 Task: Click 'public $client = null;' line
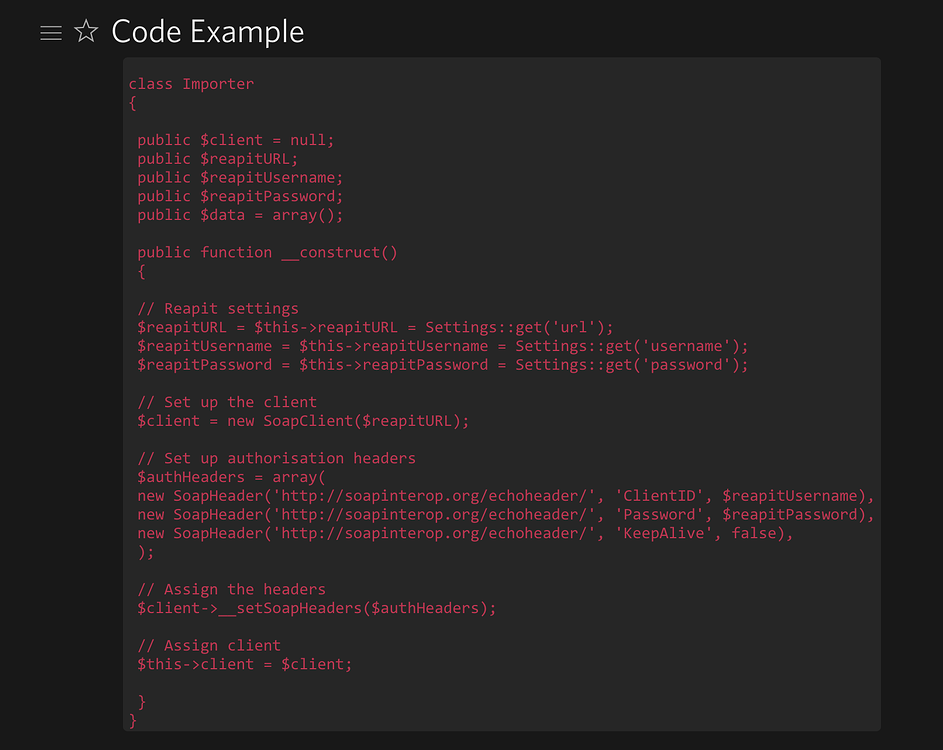tap(235, 140)
